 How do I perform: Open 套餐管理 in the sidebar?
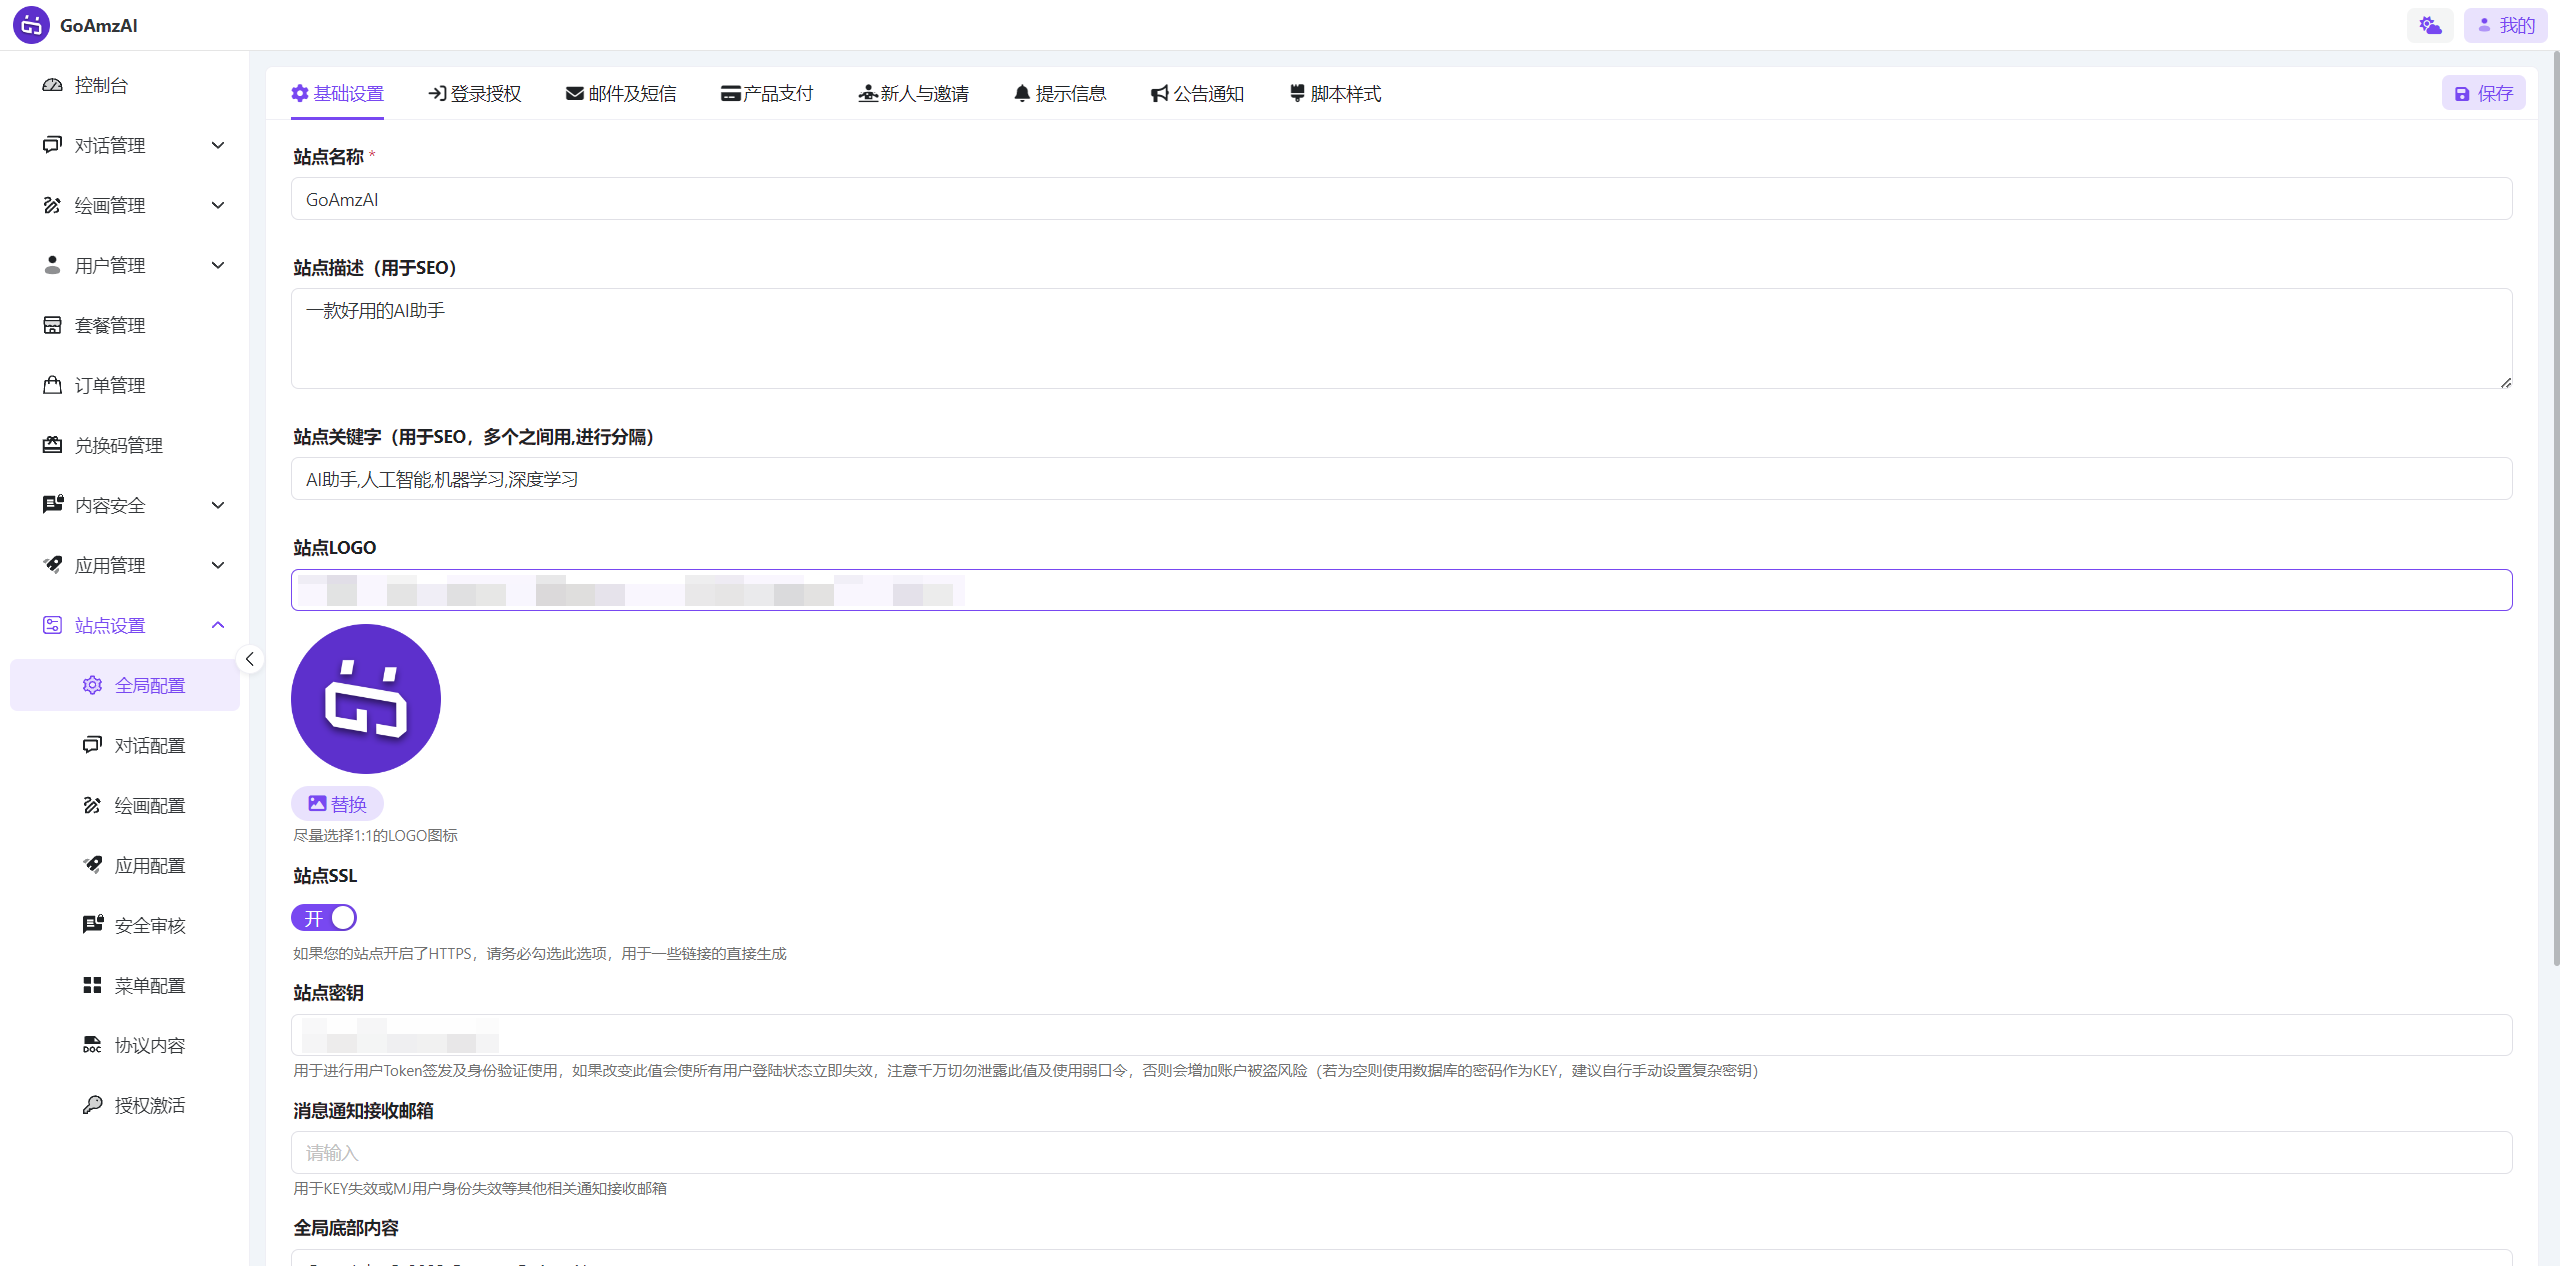pos(110,325)
